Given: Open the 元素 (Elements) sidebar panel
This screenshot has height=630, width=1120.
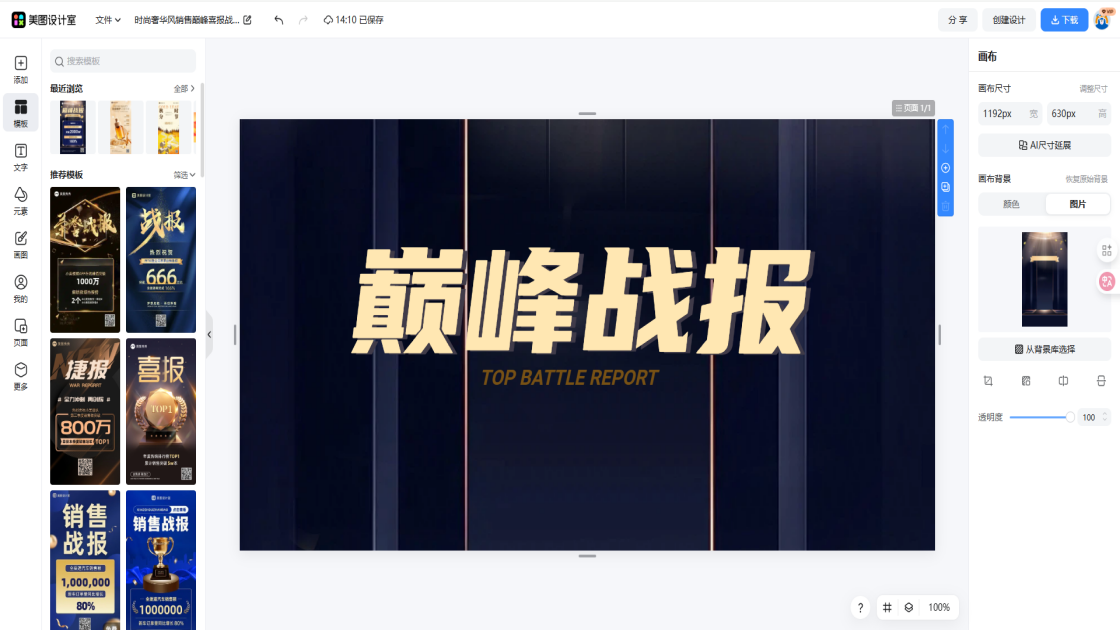Looking at the screenshot, I should pos(21,200).
